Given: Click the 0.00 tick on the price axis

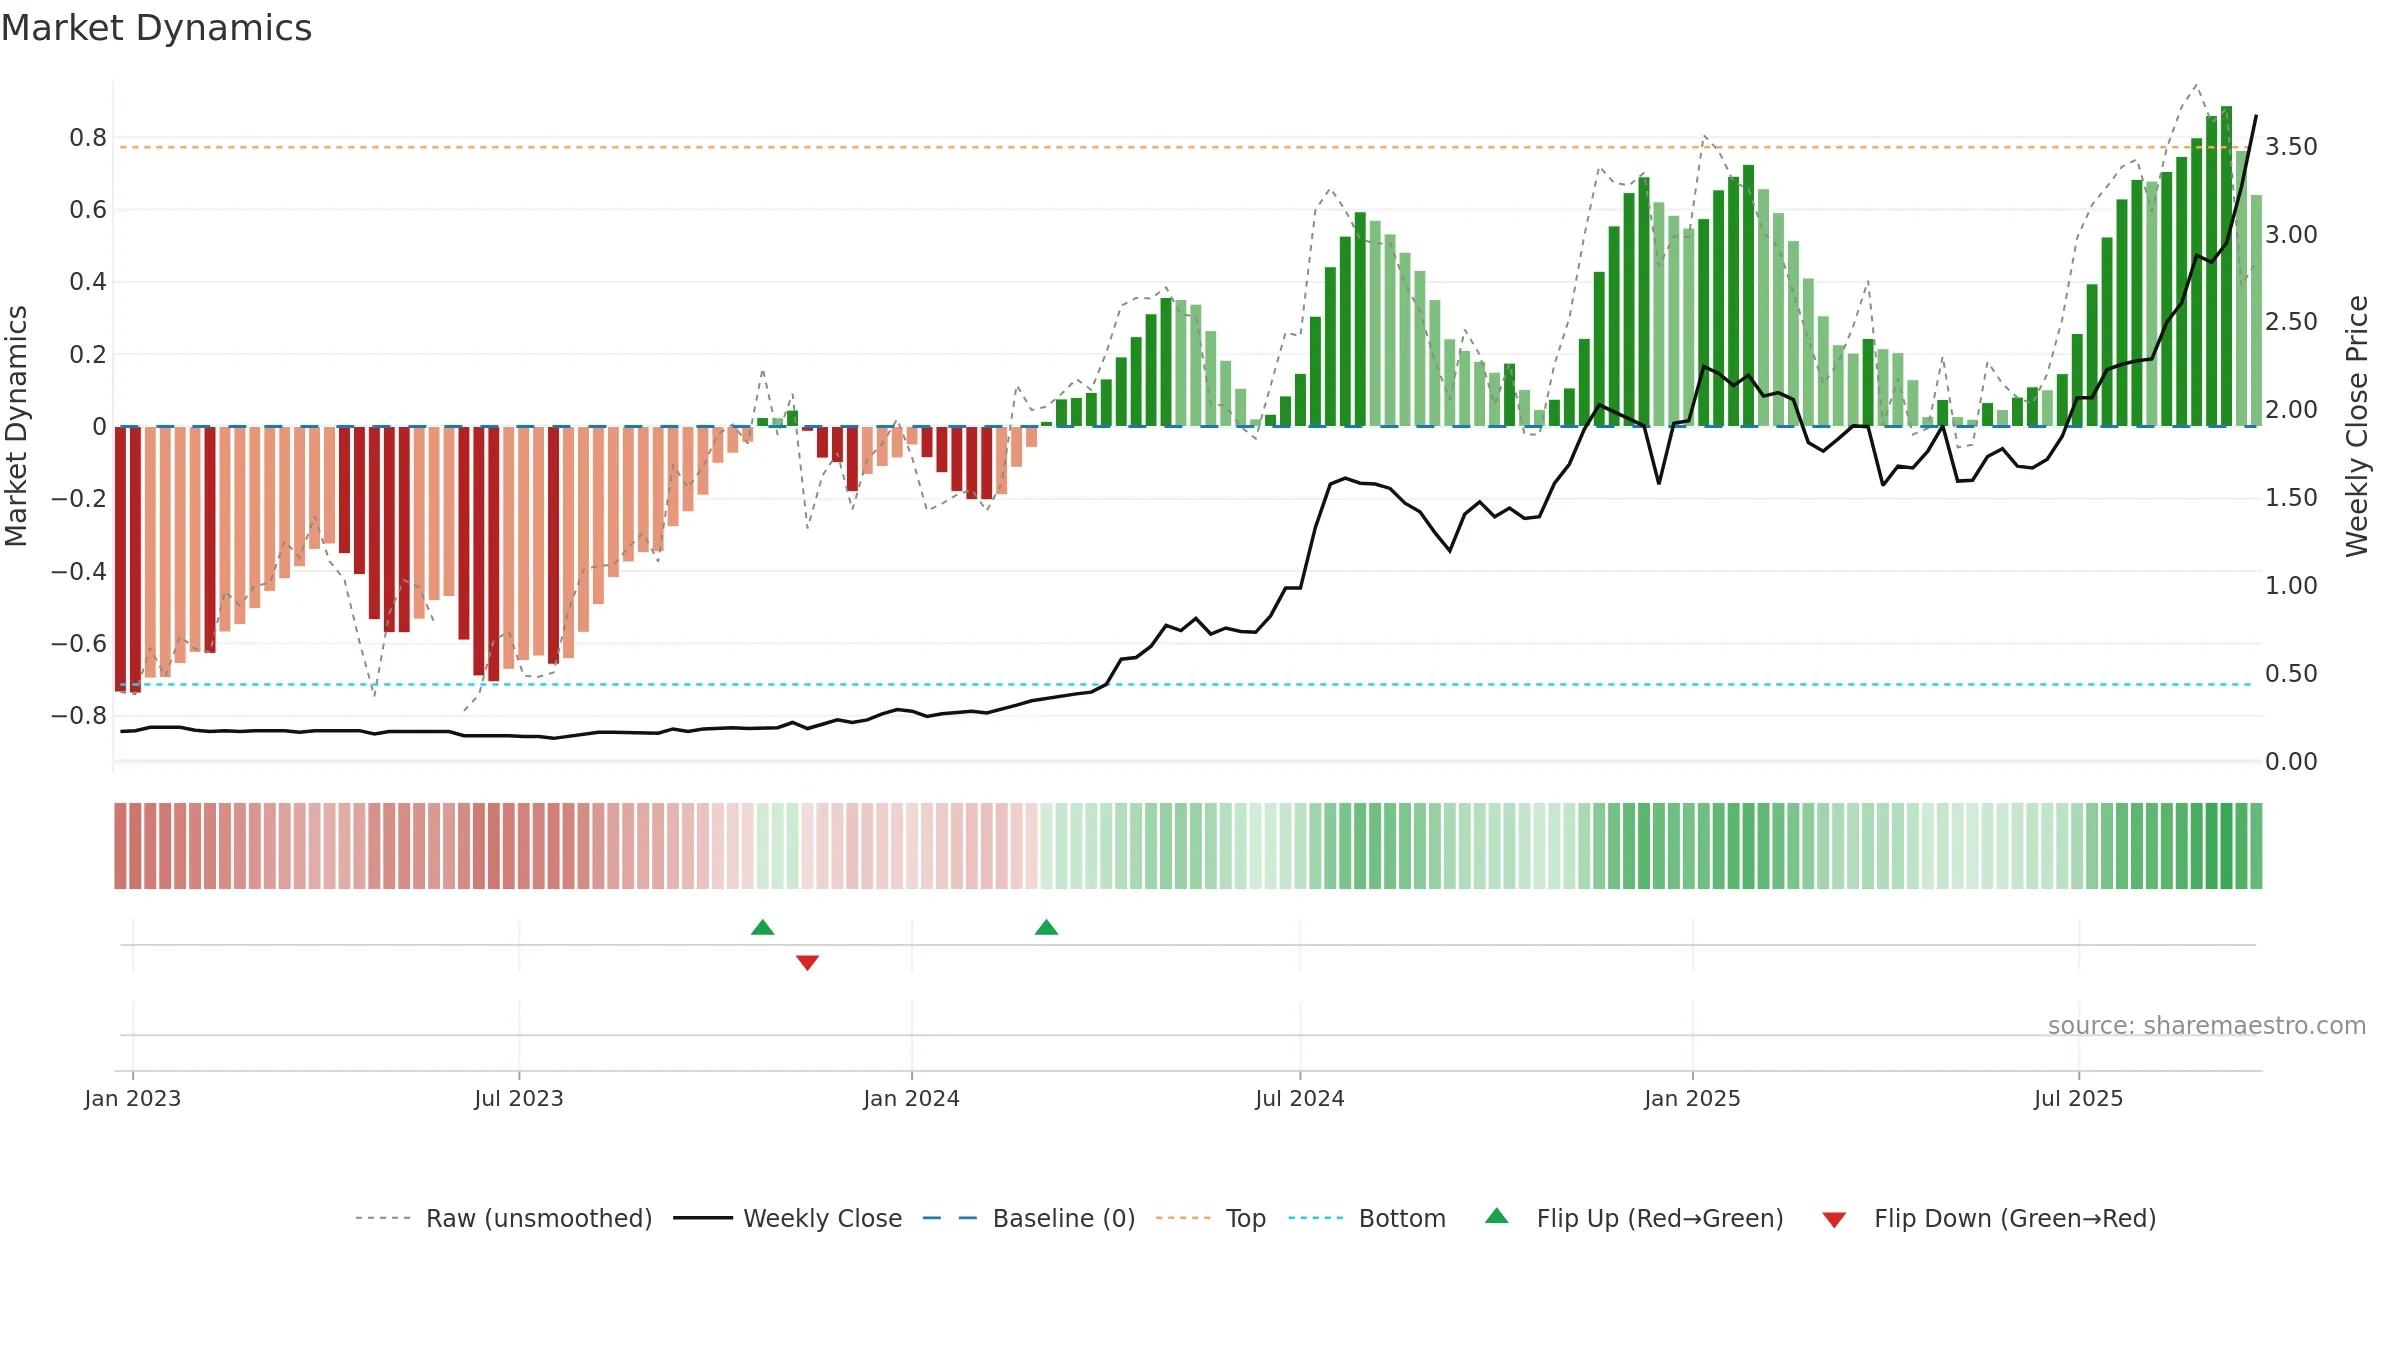Looking at the screenshot, I should pyautogui.click(x=2291, y=762).
